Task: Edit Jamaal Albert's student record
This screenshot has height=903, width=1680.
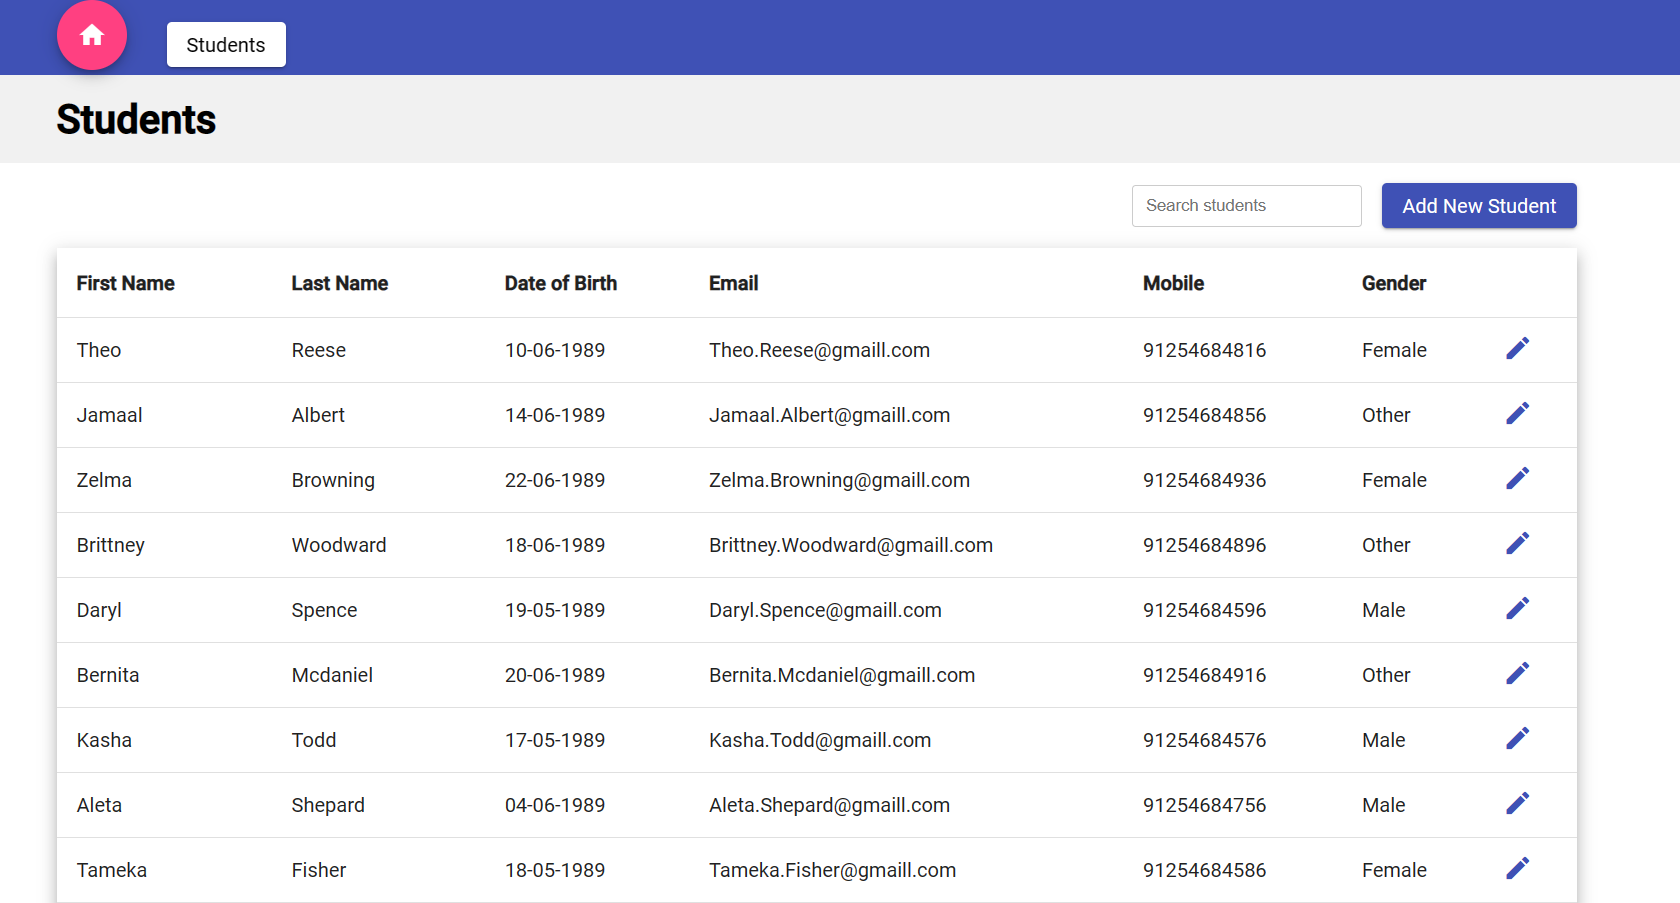Action: pyautogui.click(x=1517, y=413)
